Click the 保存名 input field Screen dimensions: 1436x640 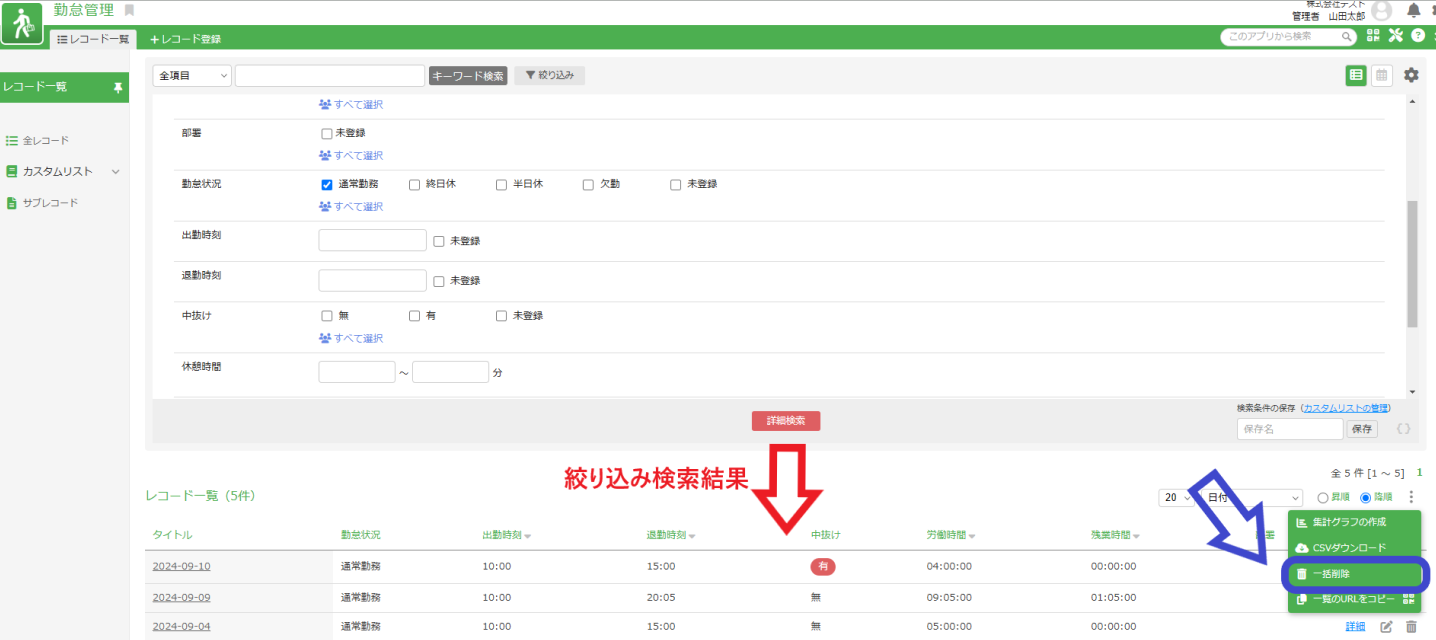tap(1289, 429)
